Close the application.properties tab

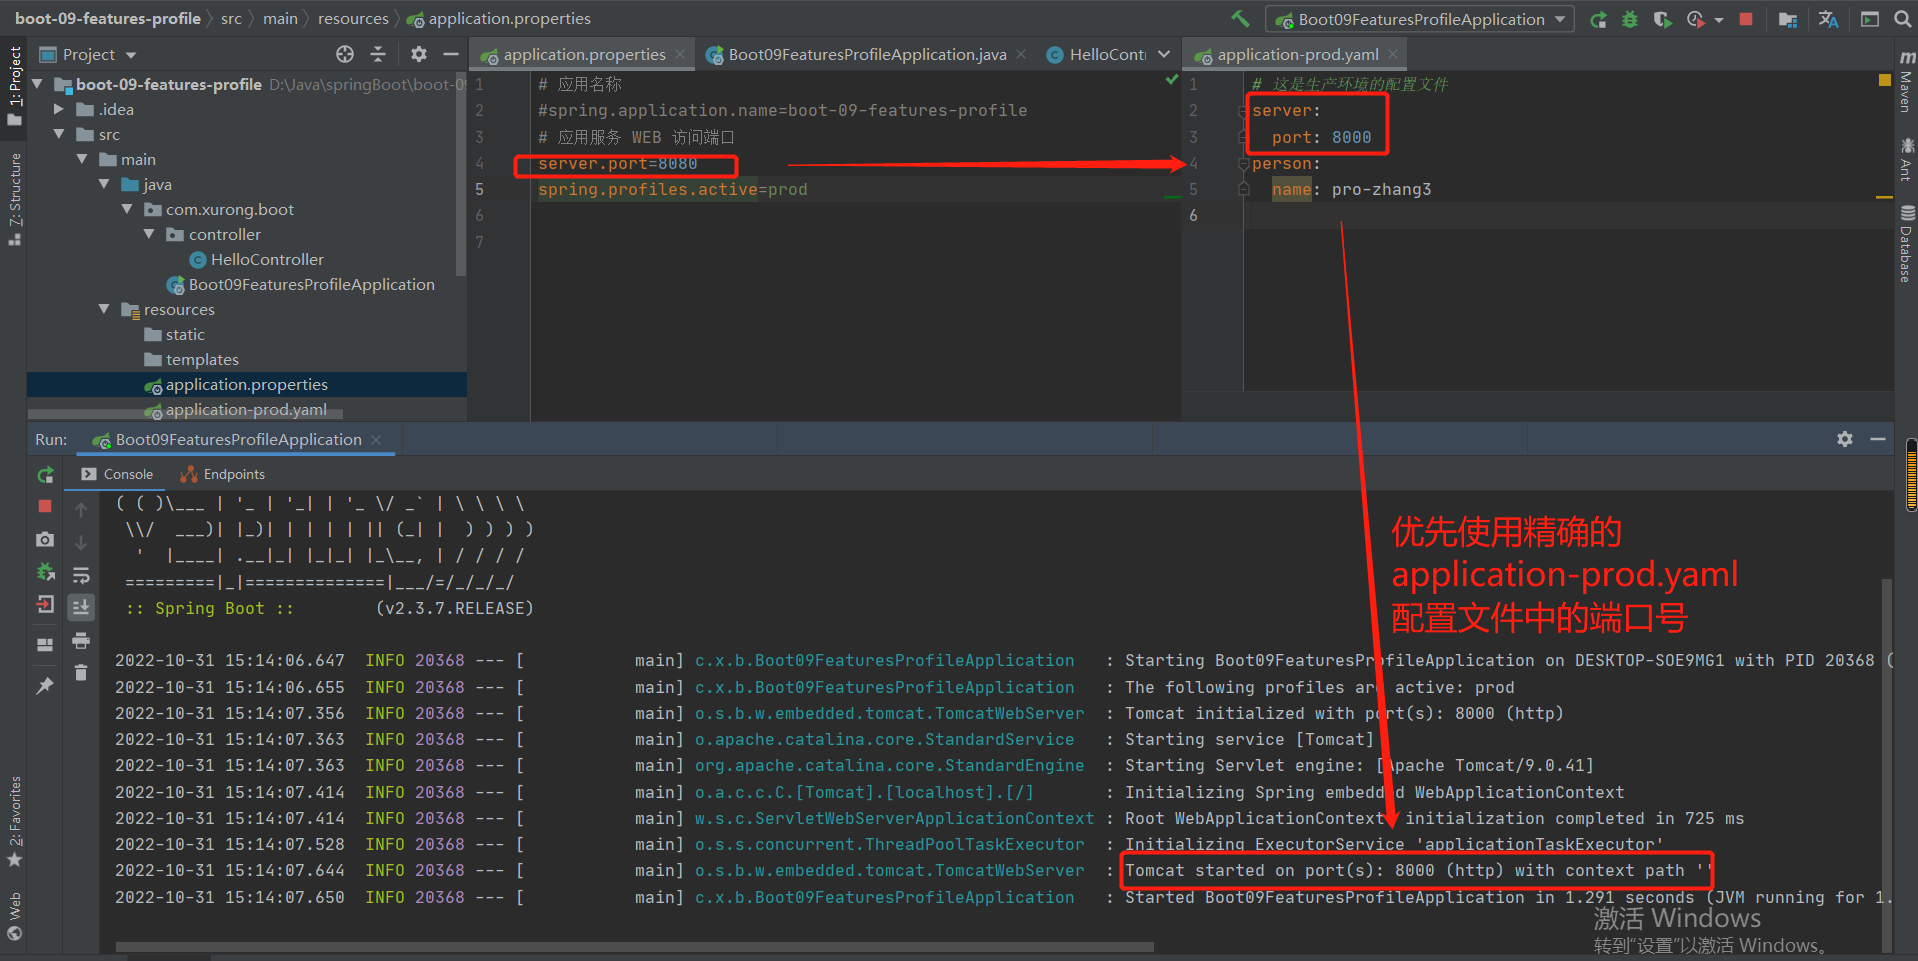tap(680, 54)
